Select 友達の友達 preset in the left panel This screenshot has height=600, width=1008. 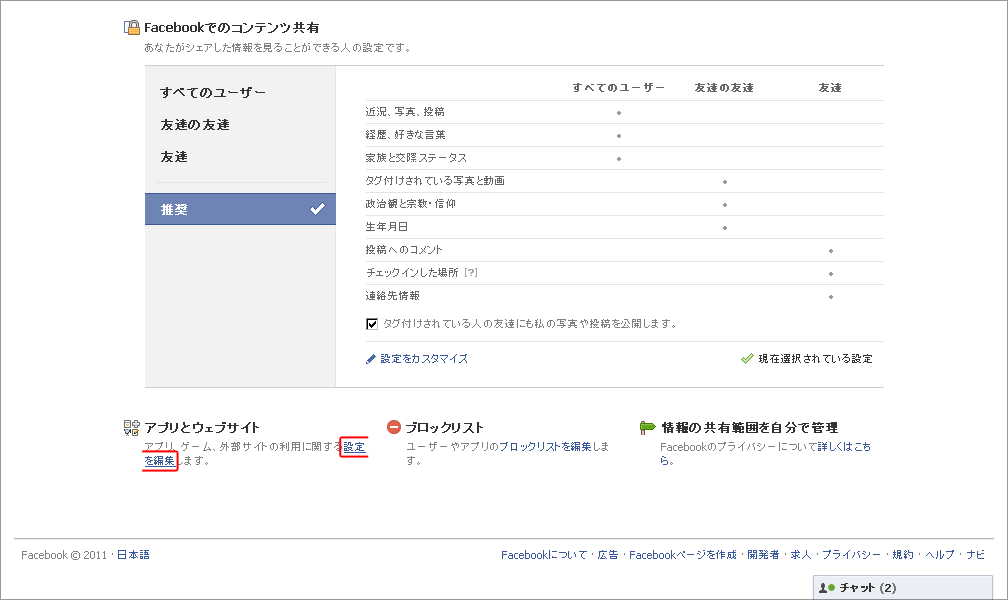coord(195,125)
